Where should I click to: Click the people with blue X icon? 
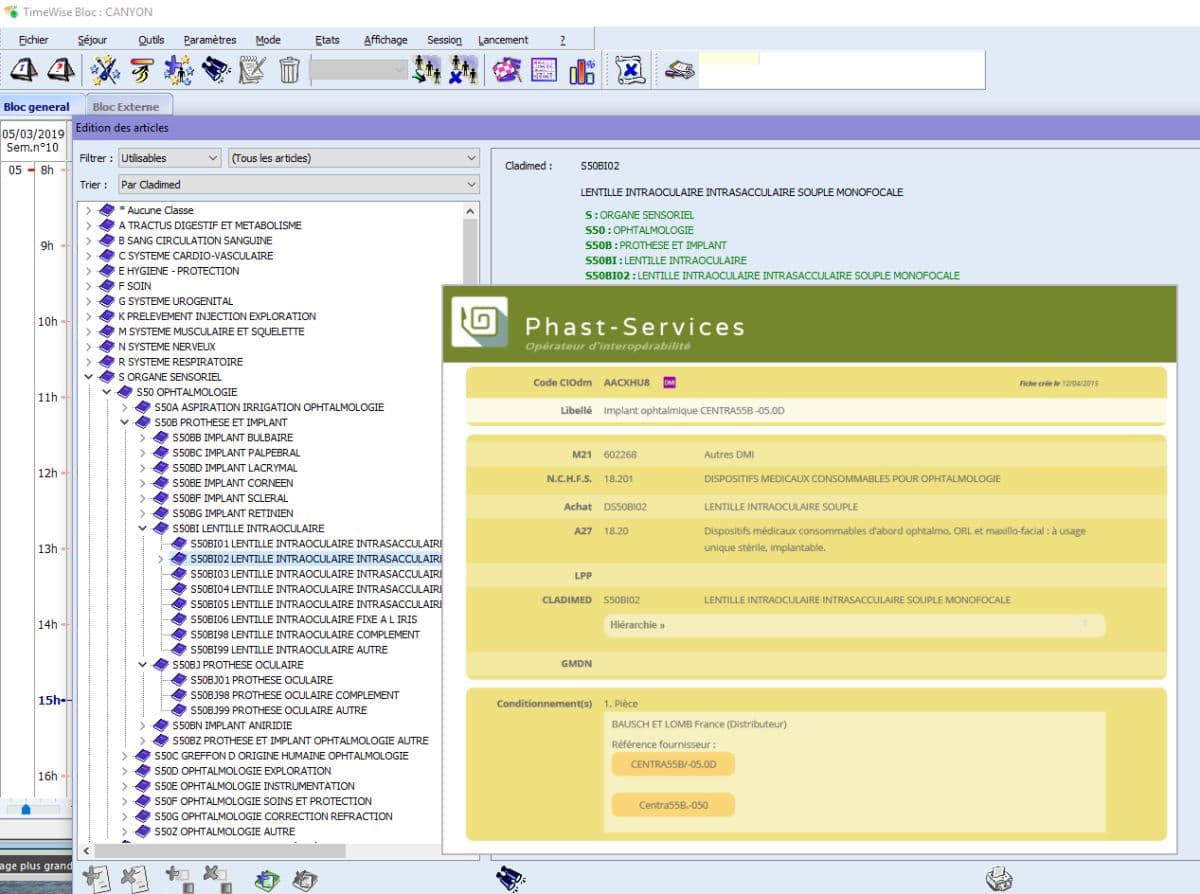463,70
